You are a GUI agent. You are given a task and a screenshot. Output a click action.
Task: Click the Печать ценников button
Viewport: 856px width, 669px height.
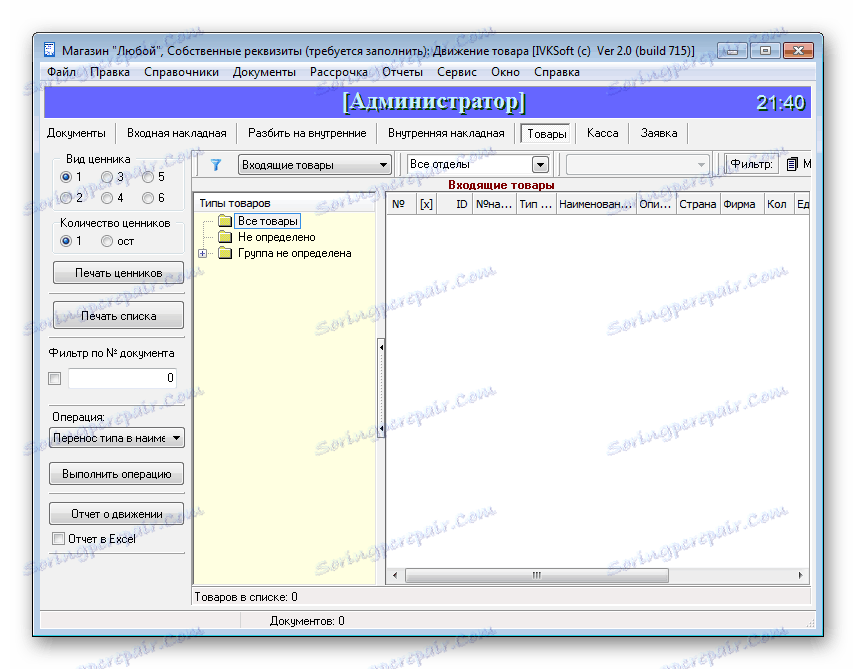click(118, 273)
